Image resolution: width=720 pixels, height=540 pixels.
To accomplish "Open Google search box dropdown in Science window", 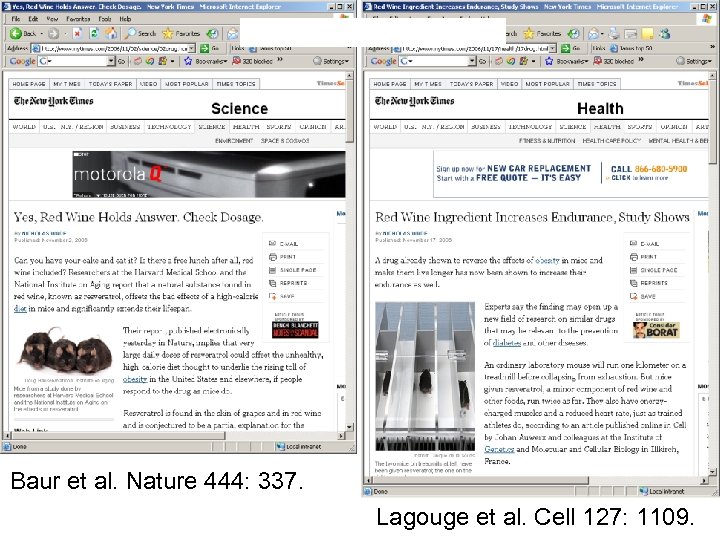I will (x=111, y=61).
